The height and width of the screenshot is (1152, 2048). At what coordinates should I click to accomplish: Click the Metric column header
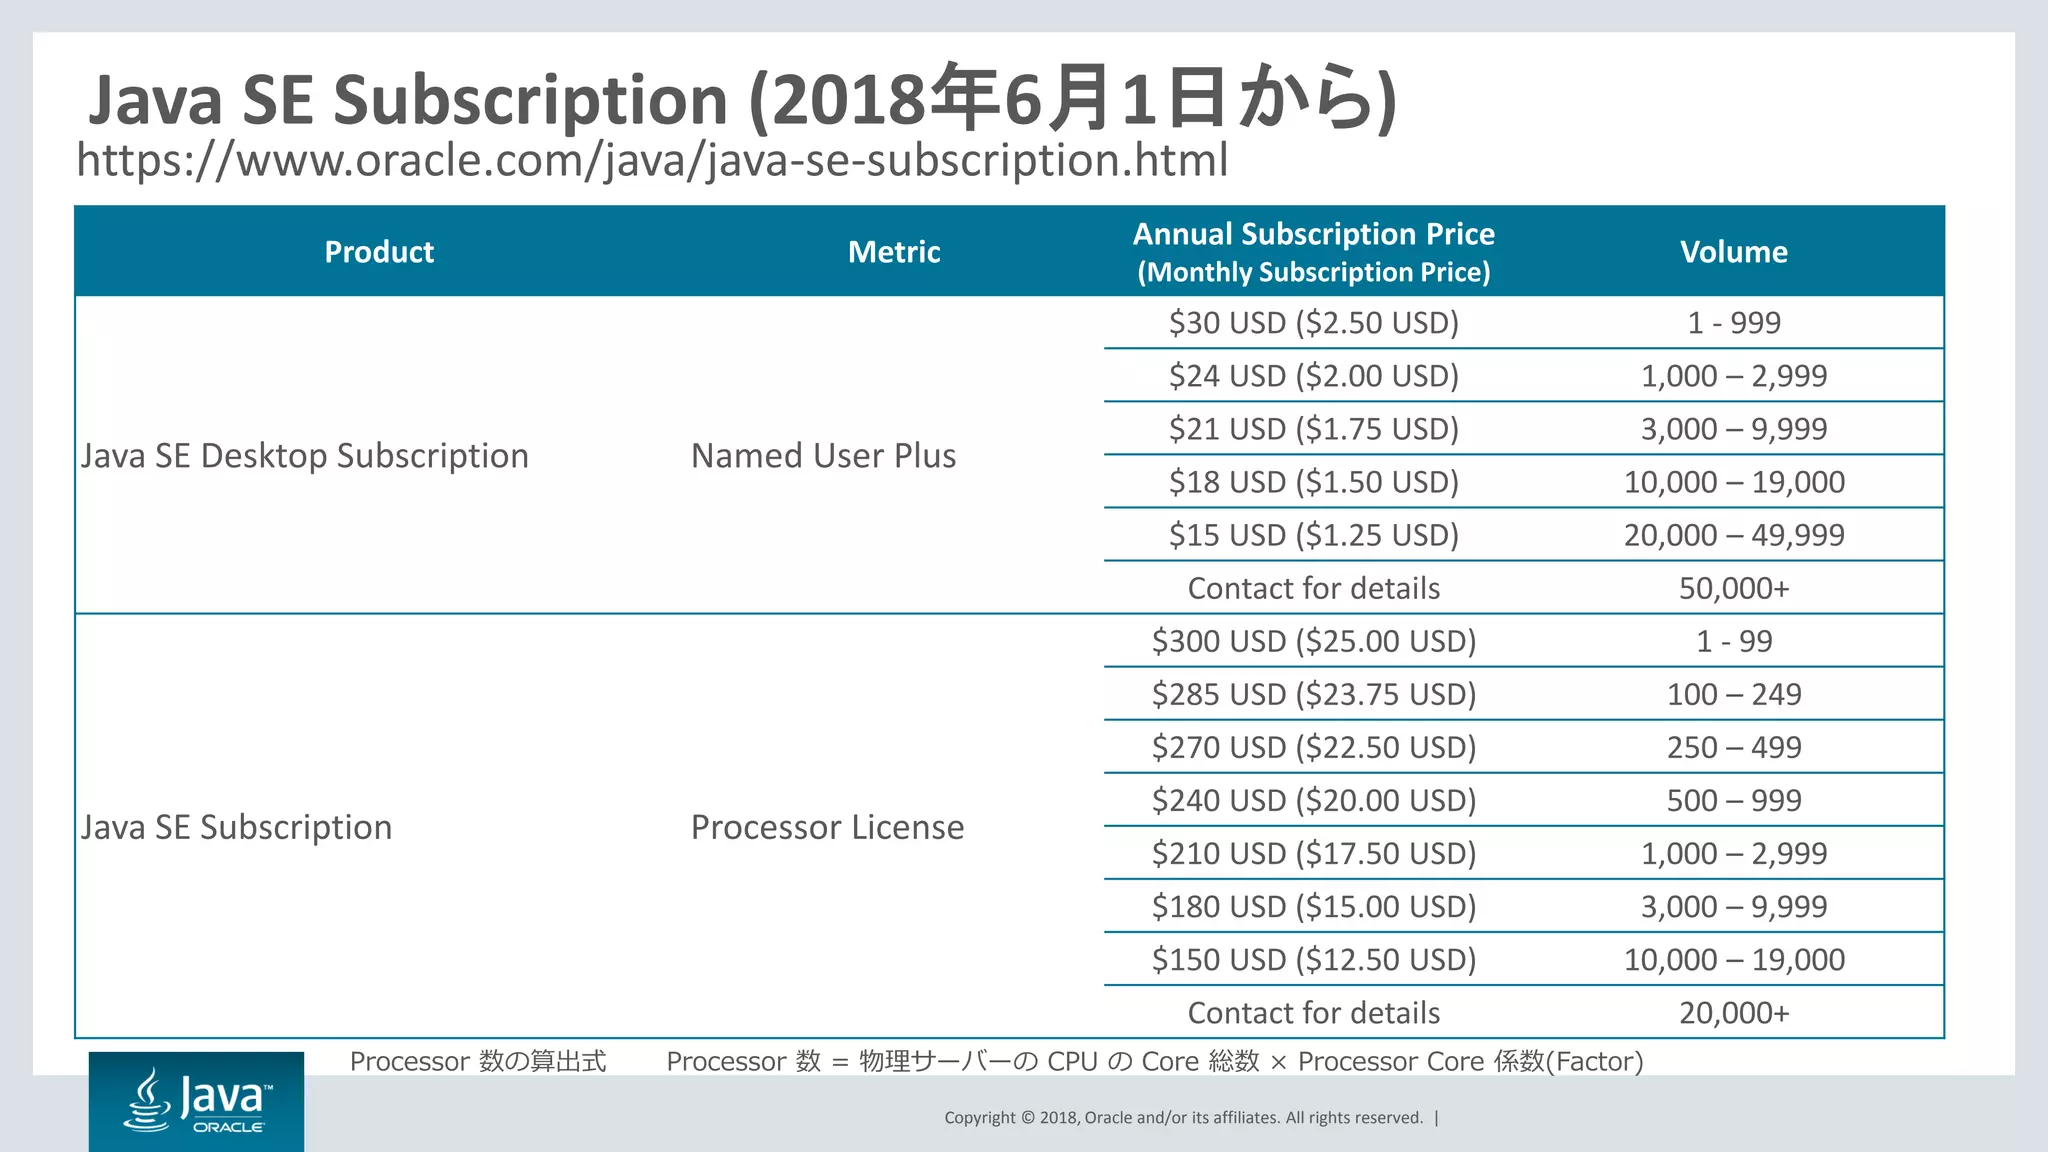894,251
